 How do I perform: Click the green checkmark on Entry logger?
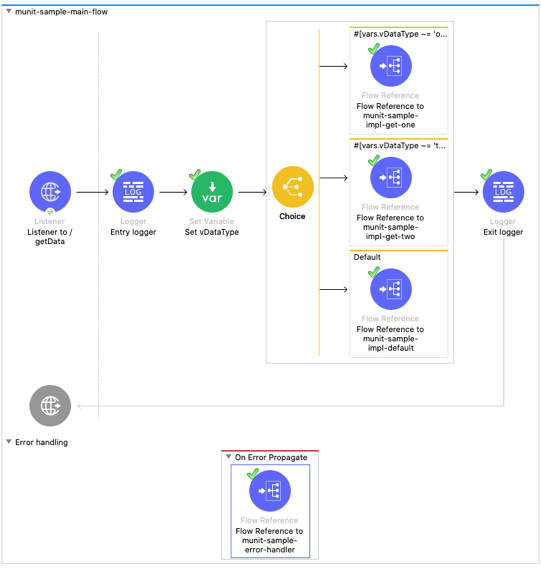[116, 175]
